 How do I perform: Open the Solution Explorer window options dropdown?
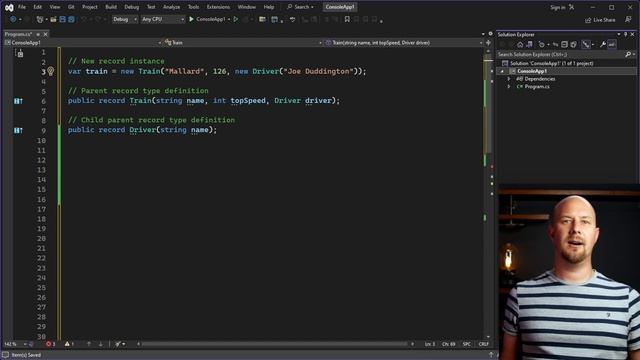(619, 34)
